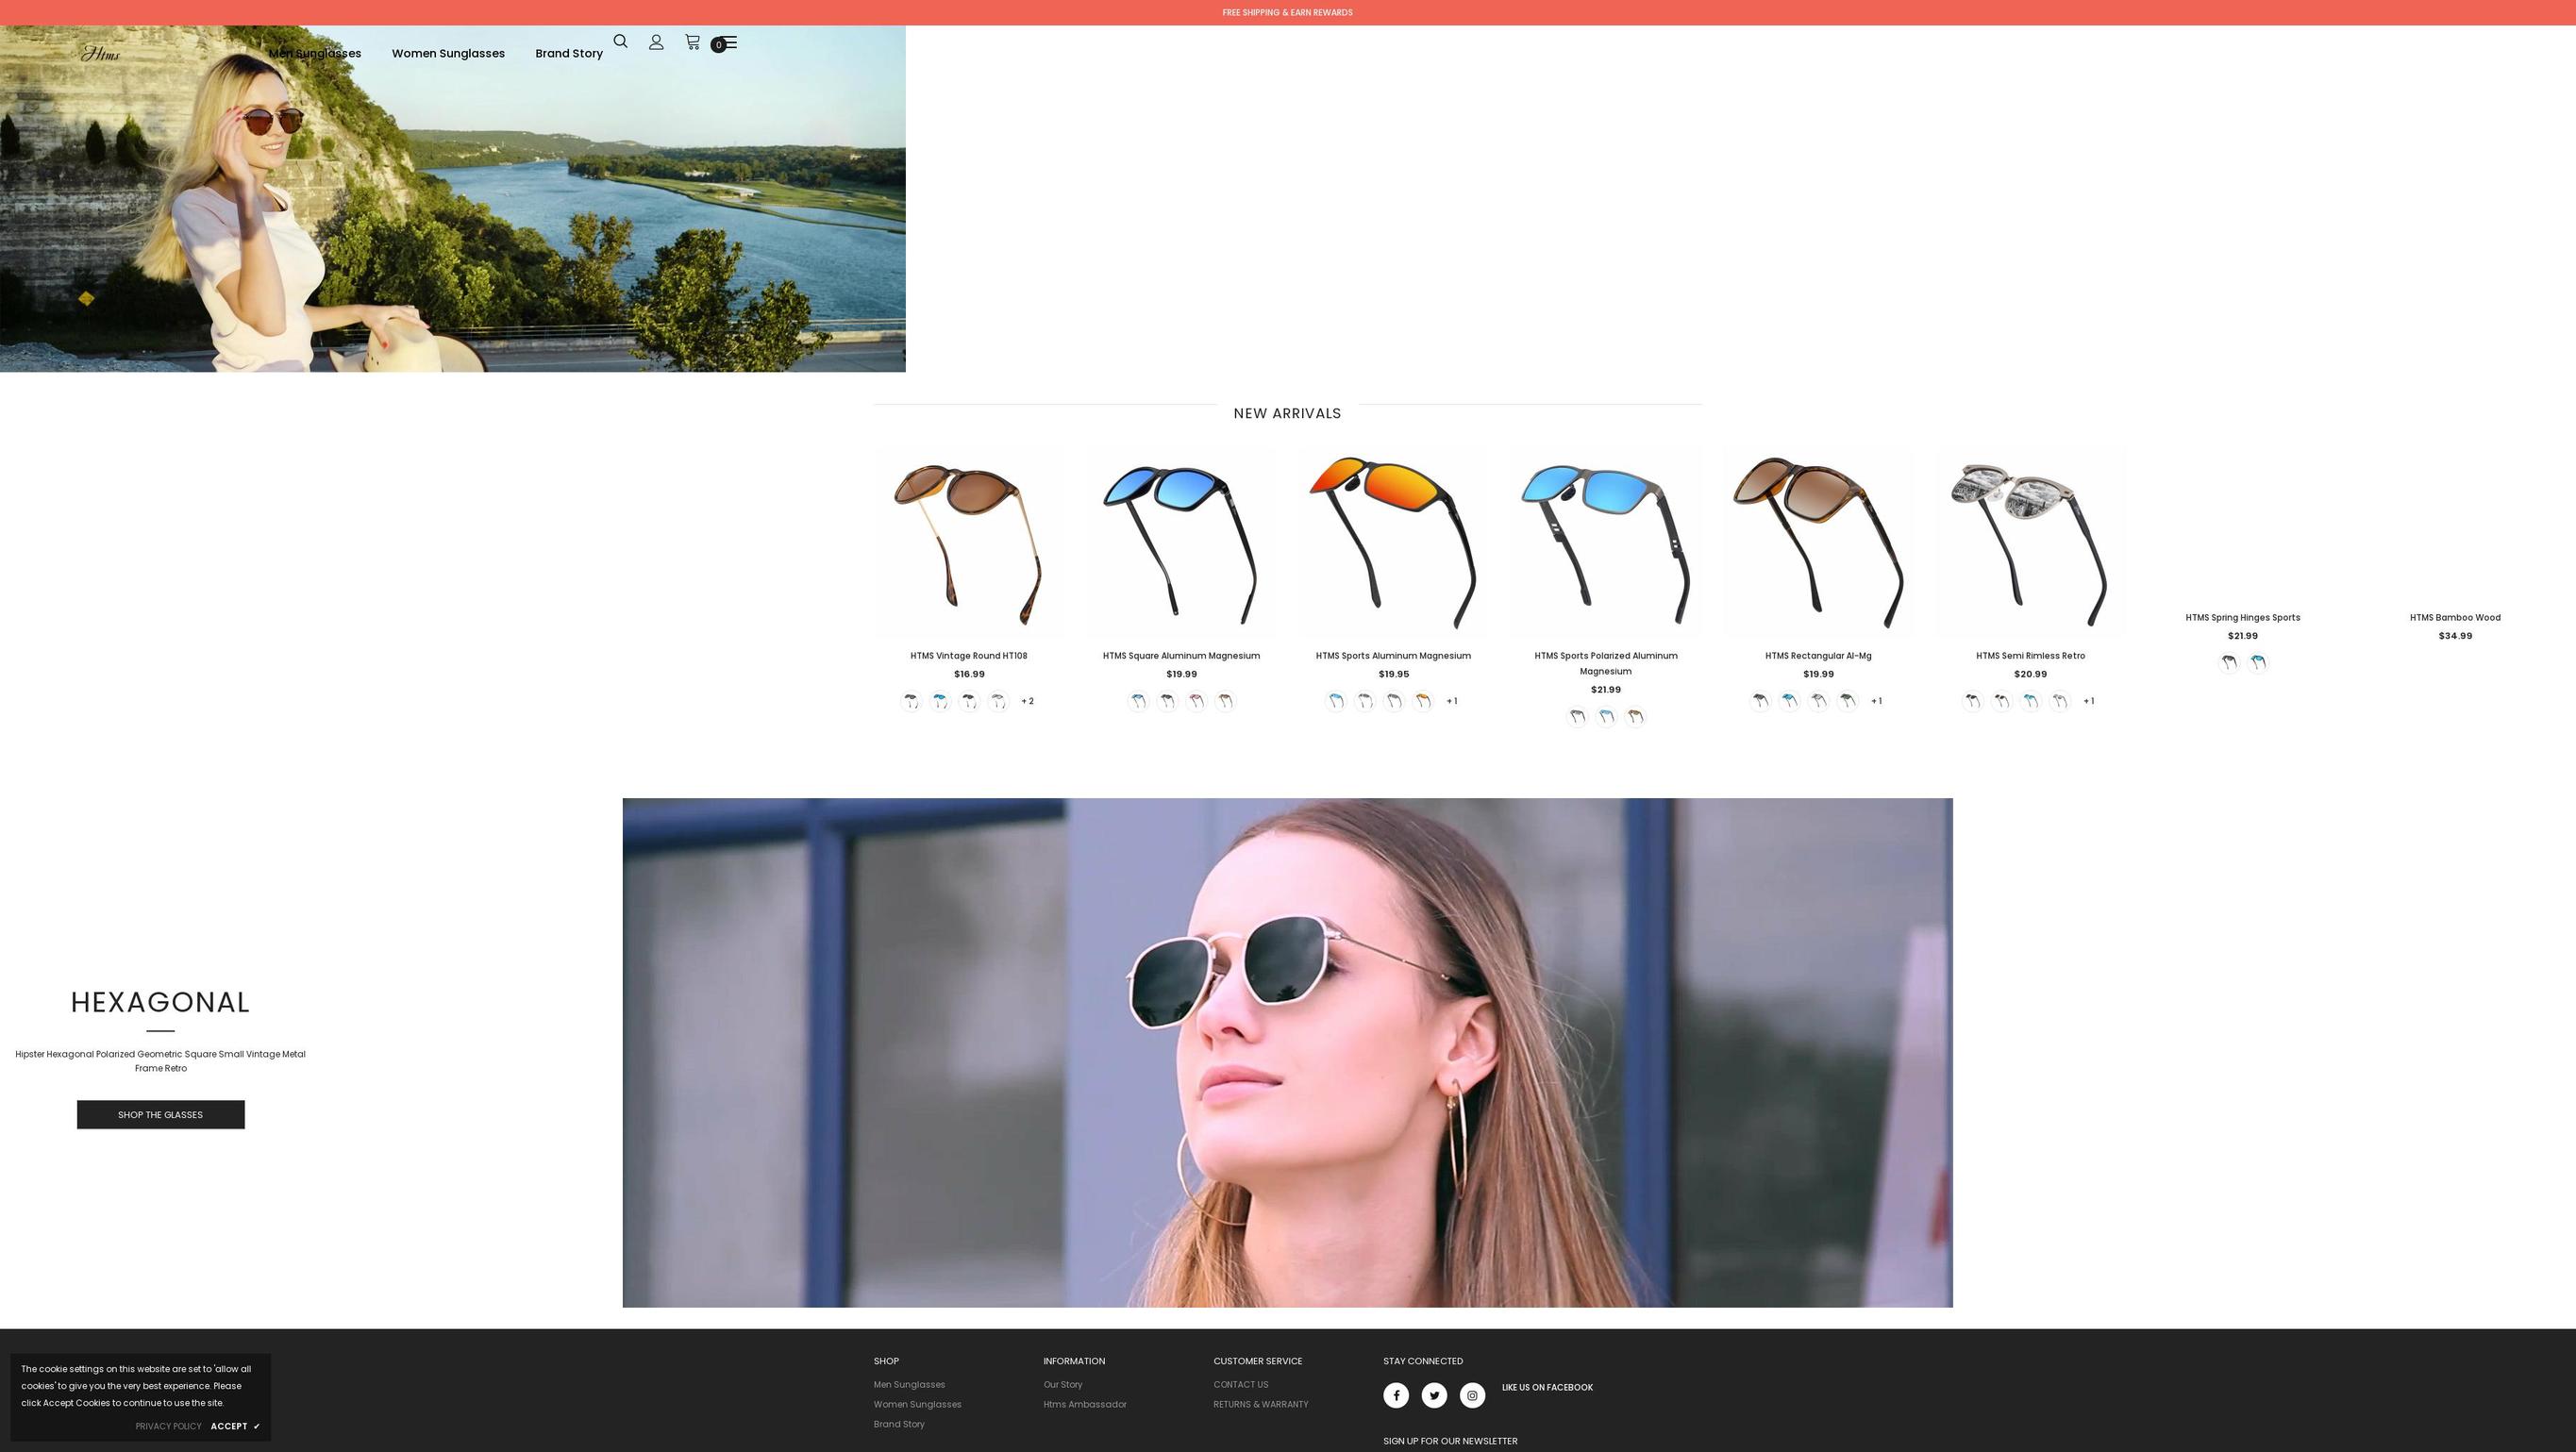Open Our Story footer link

(x=1063, y=1385)
